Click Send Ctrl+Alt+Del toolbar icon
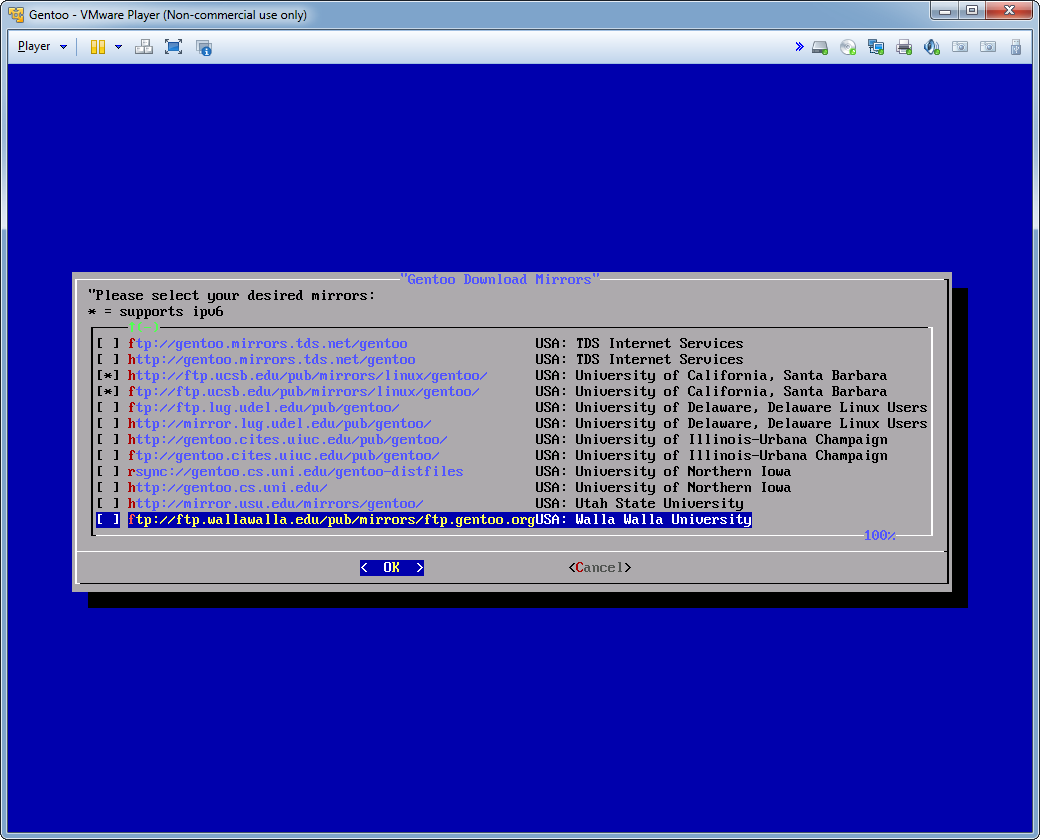The height and width of the screenshot is (840, 1040). (x=143, y=47)
